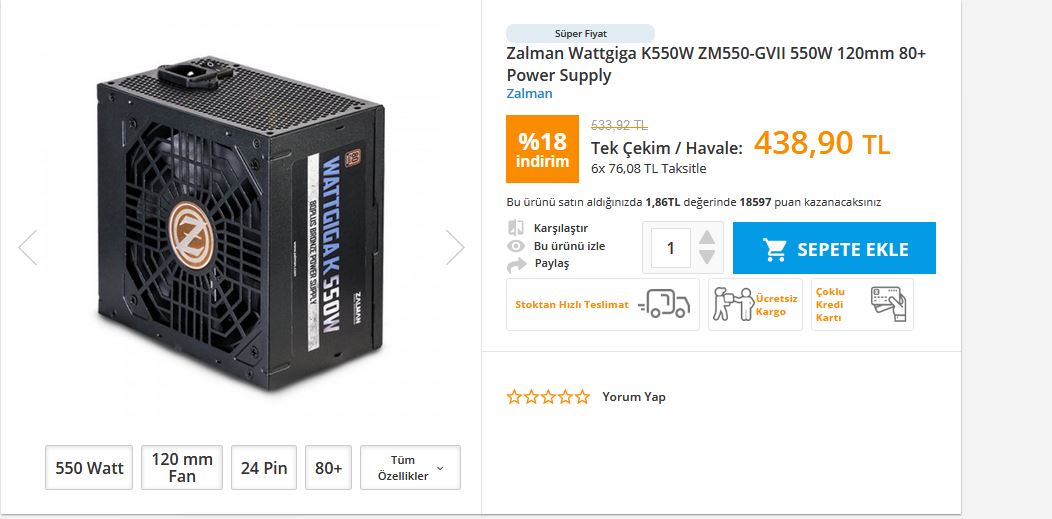The width and height of the screenshot is (1052, 519).
Task: Select the 120 mm Fan feature tag
Action: pos(181,467)
